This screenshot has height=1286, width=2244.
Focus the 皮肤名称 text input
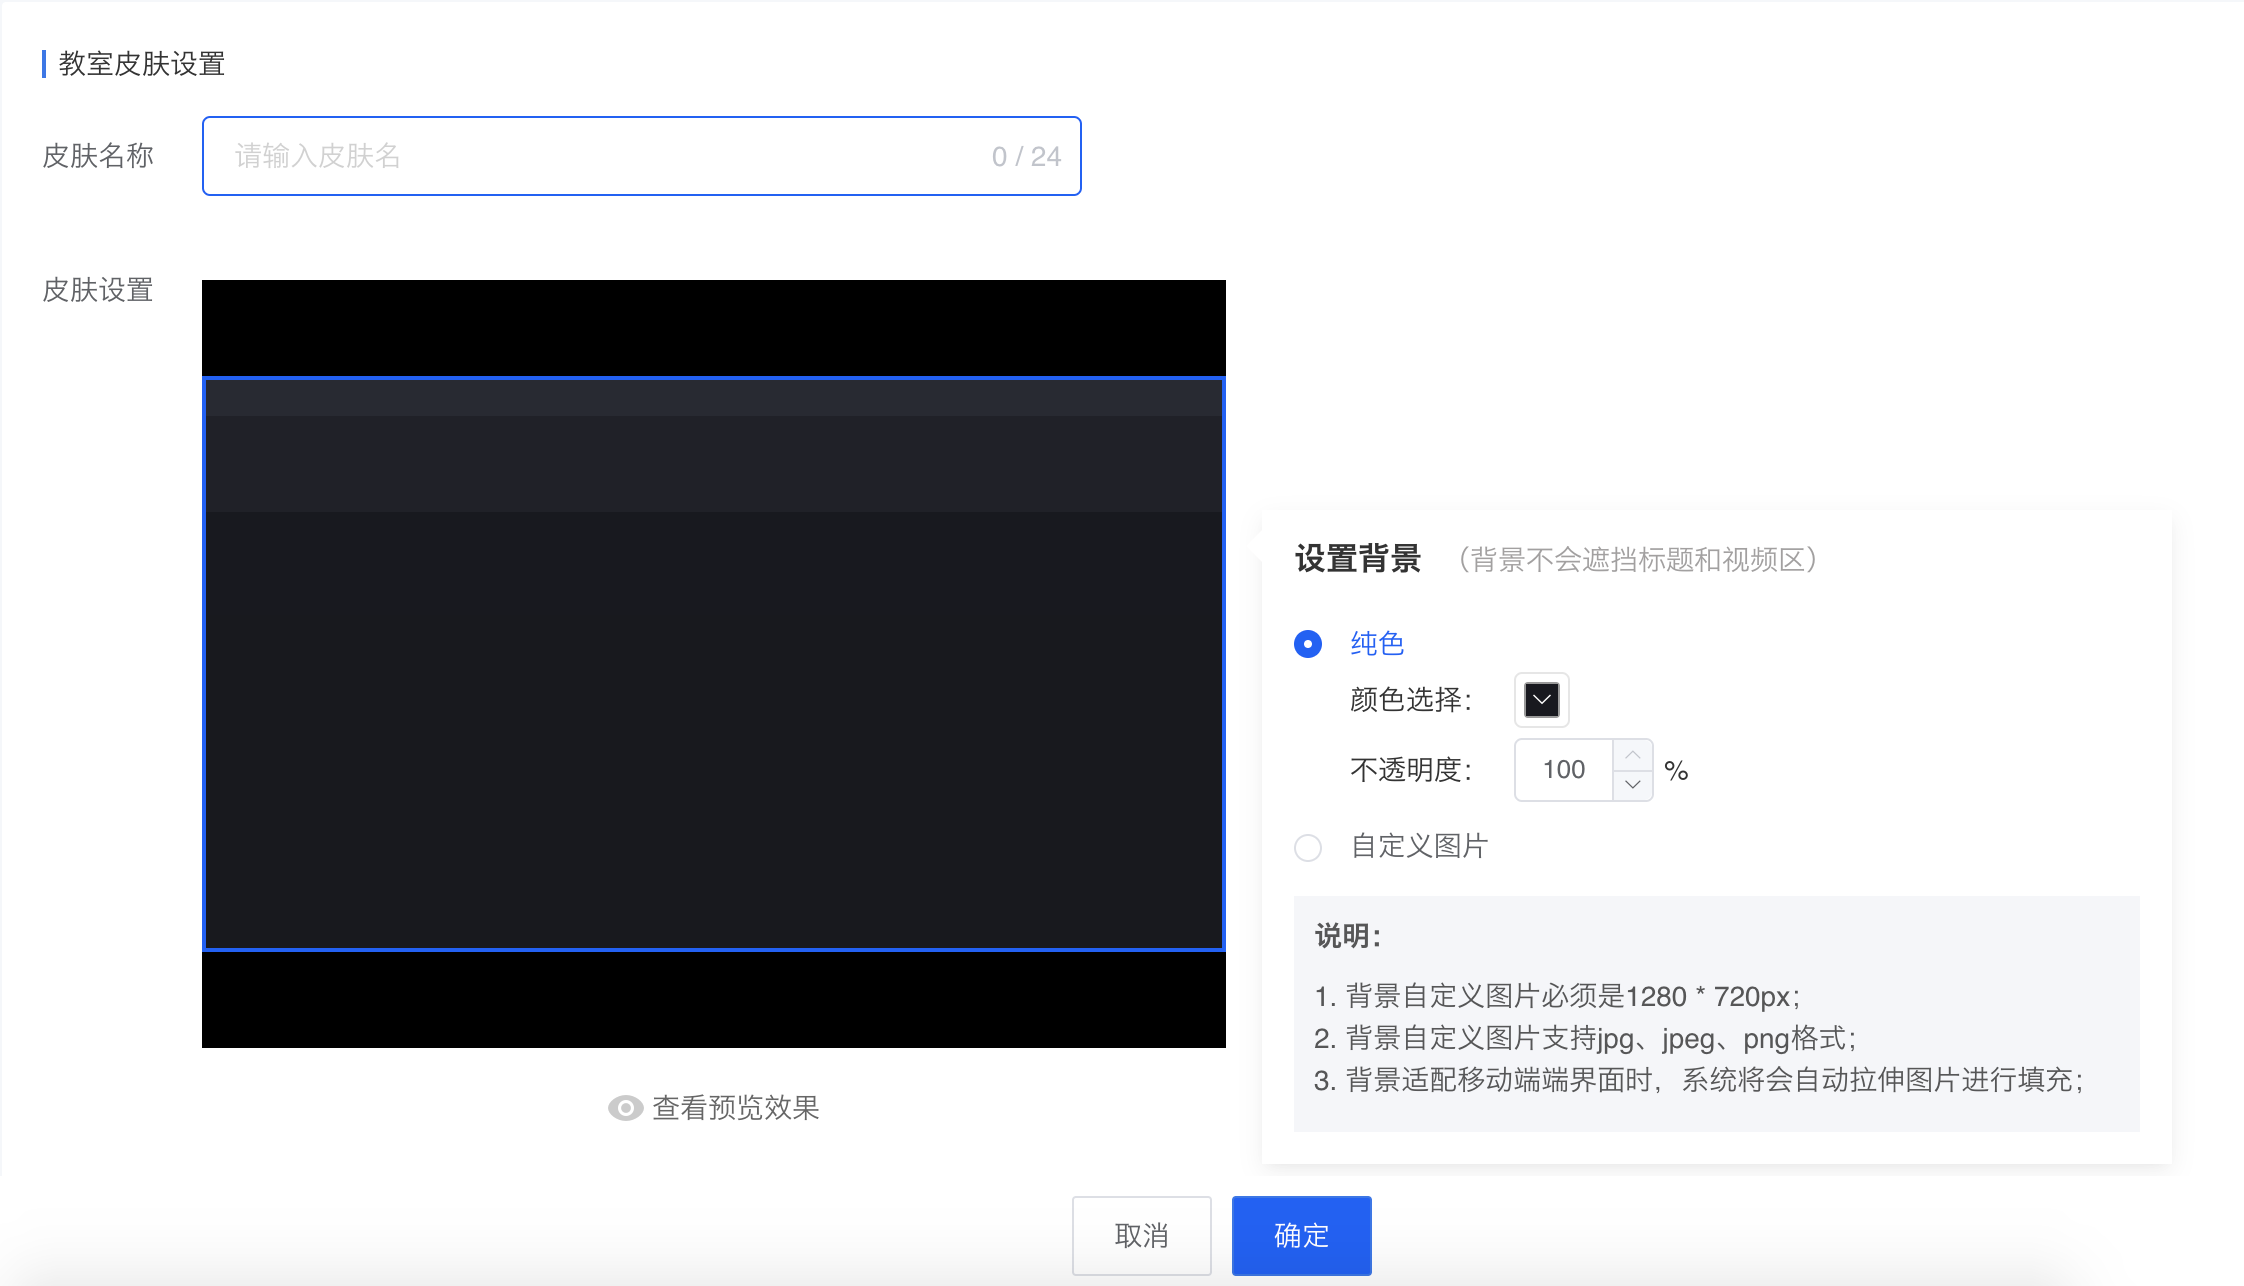[x=600, y=156]
